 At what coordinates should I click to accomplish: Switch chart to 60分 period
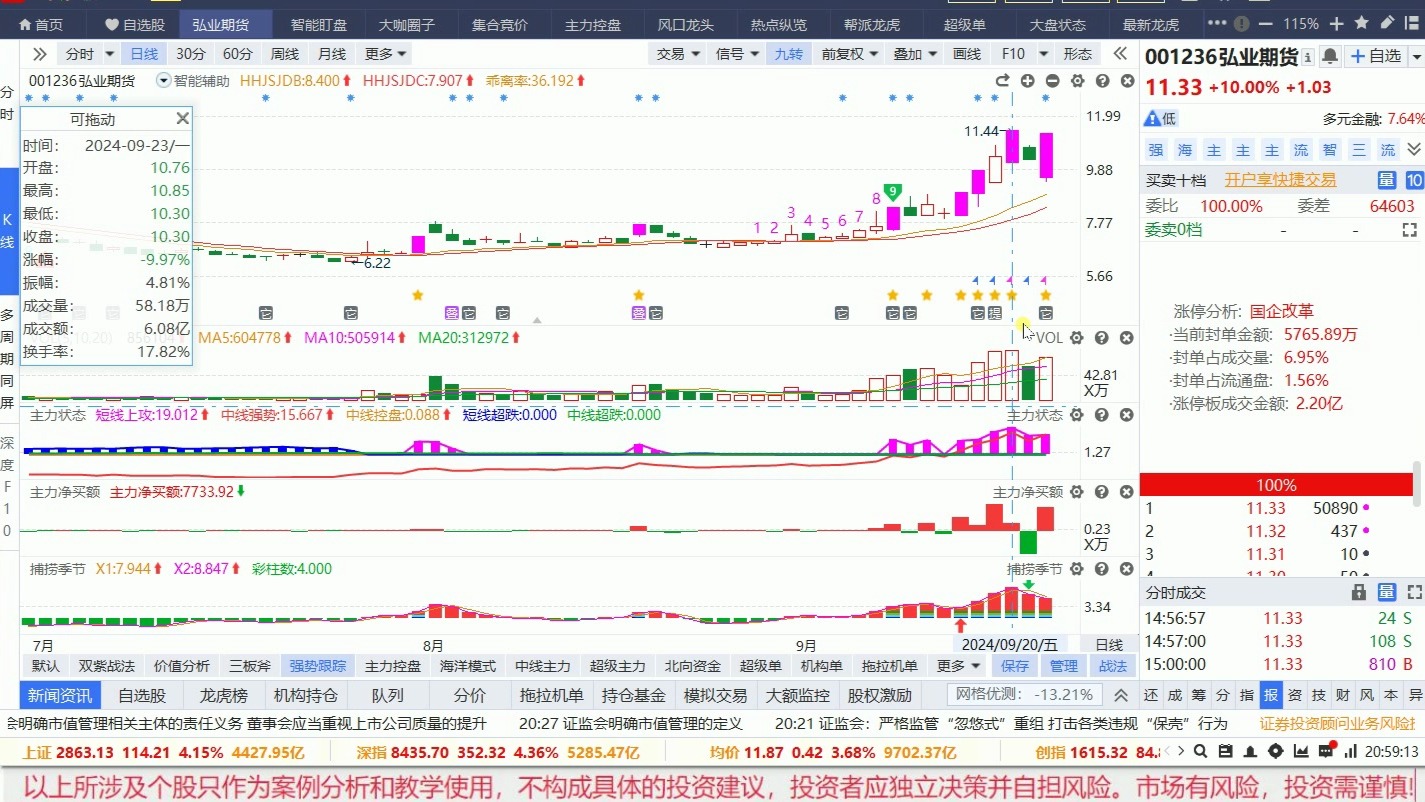click(238, 54)
